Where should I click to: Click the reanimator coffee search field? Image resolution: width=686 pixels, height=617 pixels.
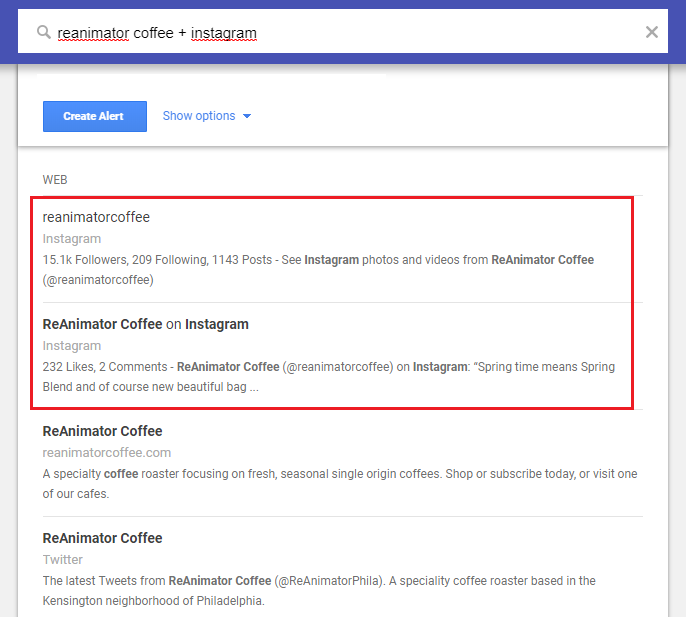[x=343, y=31]
